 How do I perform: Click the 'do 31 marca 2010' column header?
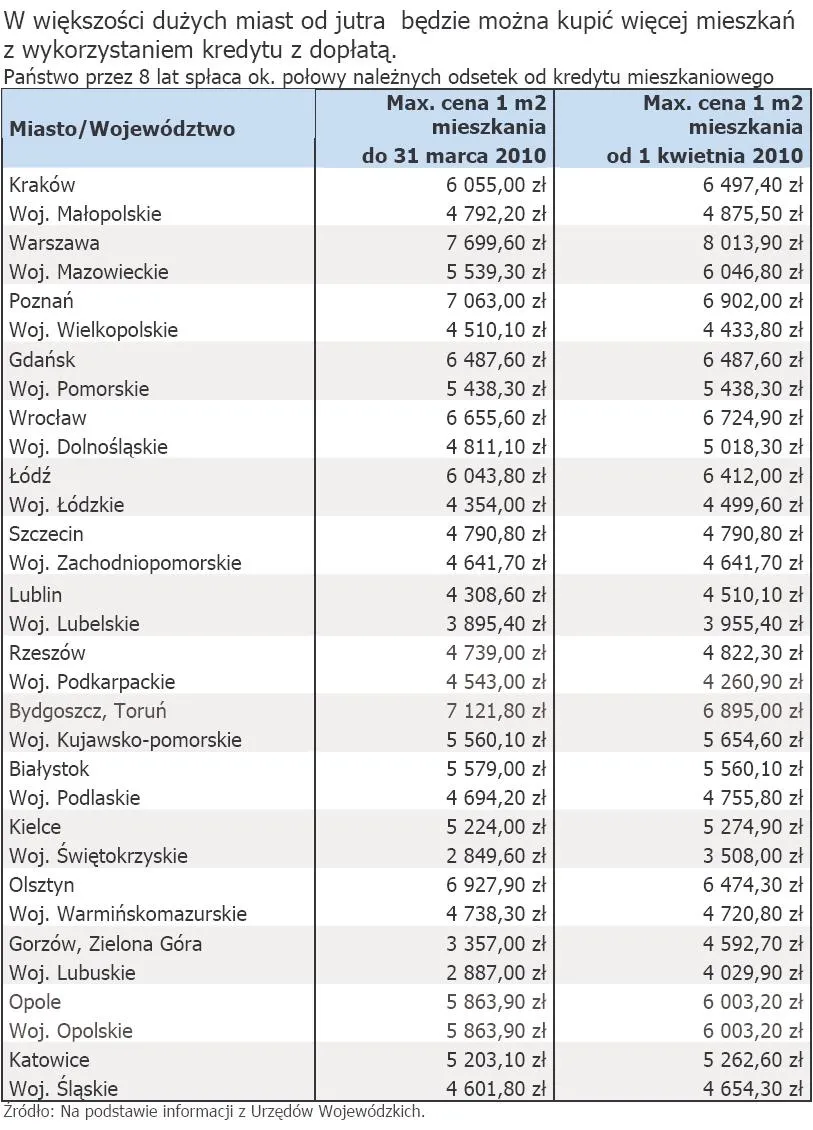pos(453,155)
